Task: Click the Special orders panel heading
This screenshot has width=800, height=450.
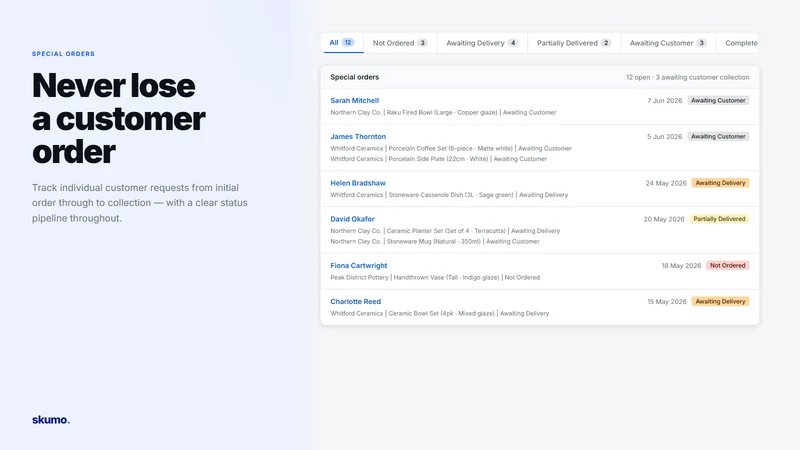Action: (355, 77)
